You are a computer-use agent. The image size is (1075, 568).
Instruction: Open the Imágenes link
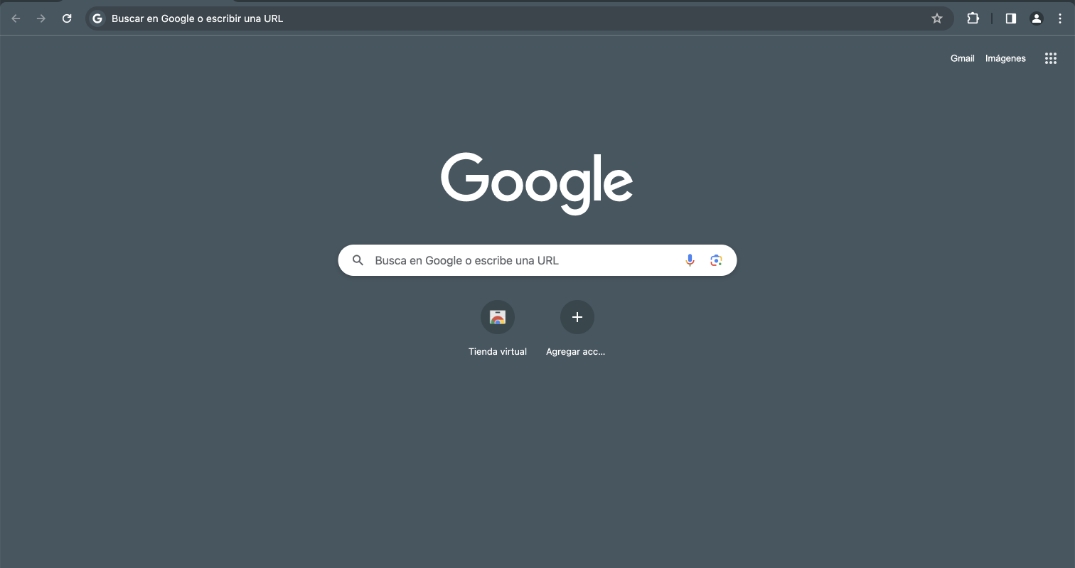click(x=1005, y=58)
